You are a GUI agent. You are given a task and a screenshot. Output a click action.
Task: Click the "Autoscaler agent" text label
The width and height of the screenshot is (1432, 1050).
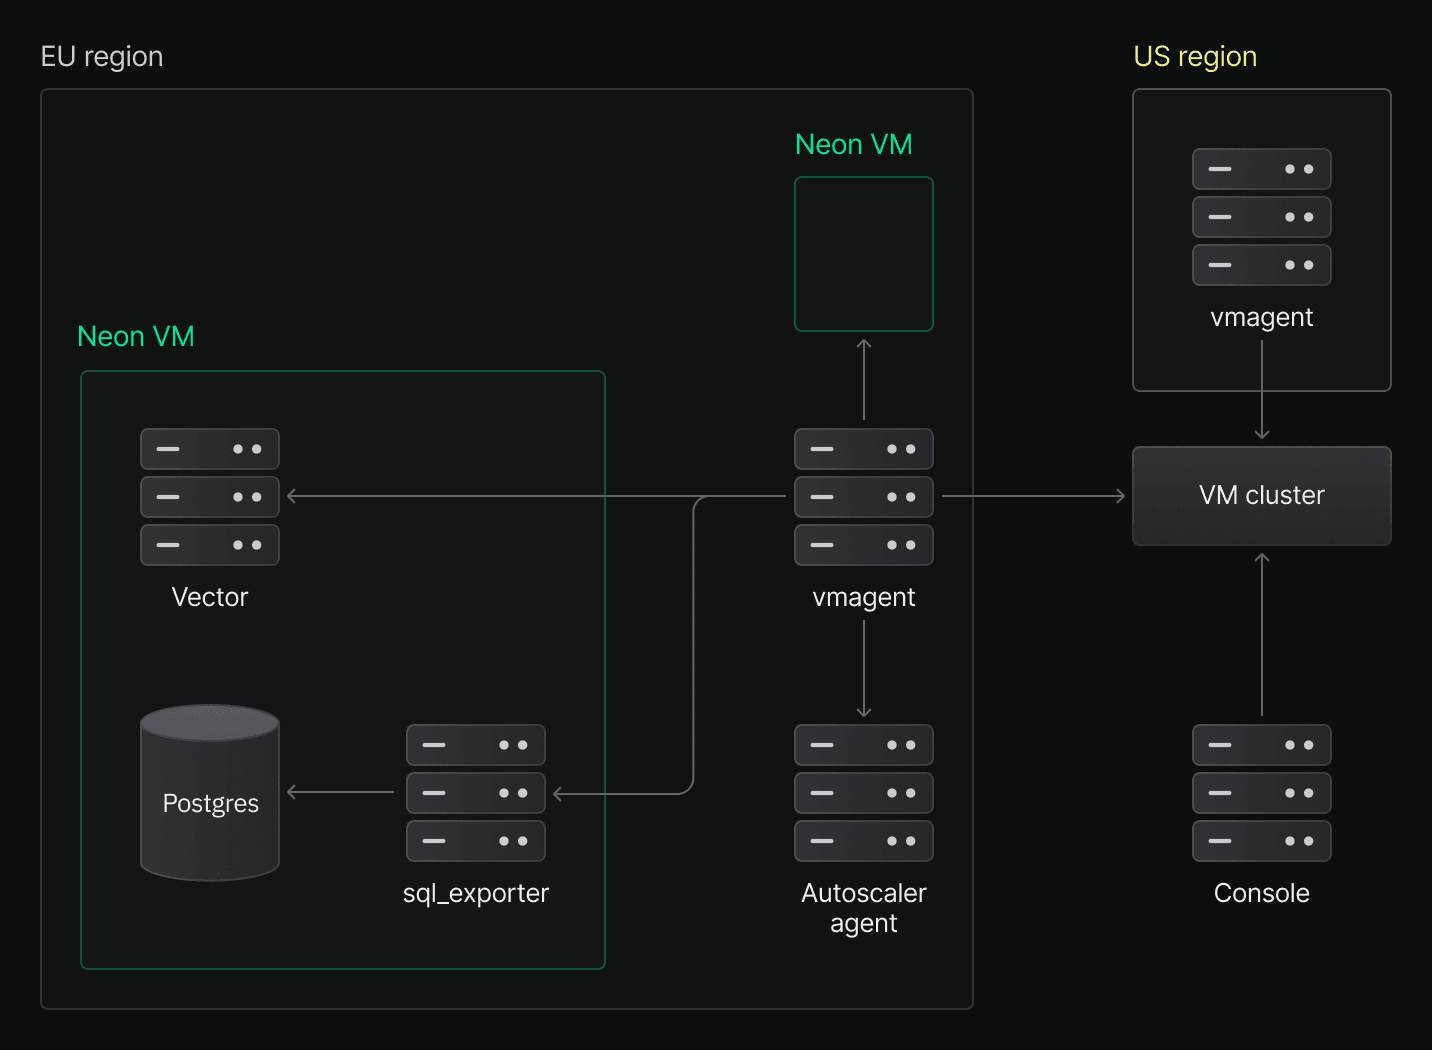[x=863, y=908]
